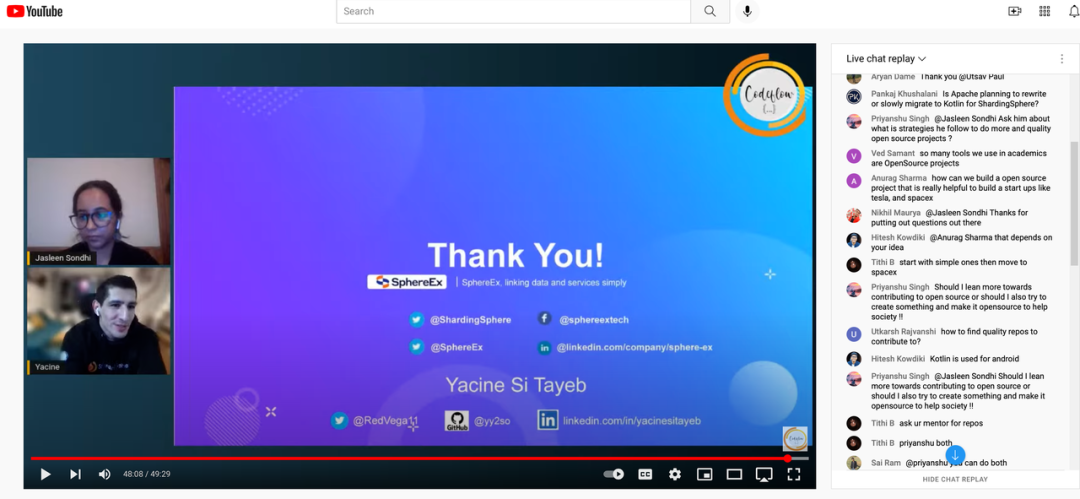Click the search magnifier button
The width and height of the screenshot is (1080, 499).
pyautogui.click(x=710, y=11)
